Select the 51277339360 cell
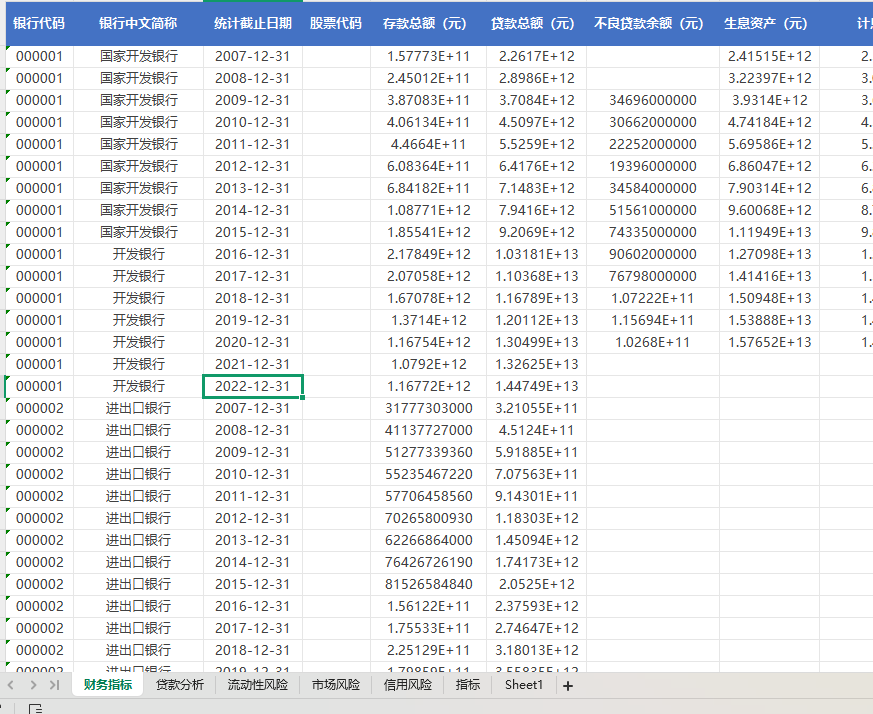 (428, 452)
